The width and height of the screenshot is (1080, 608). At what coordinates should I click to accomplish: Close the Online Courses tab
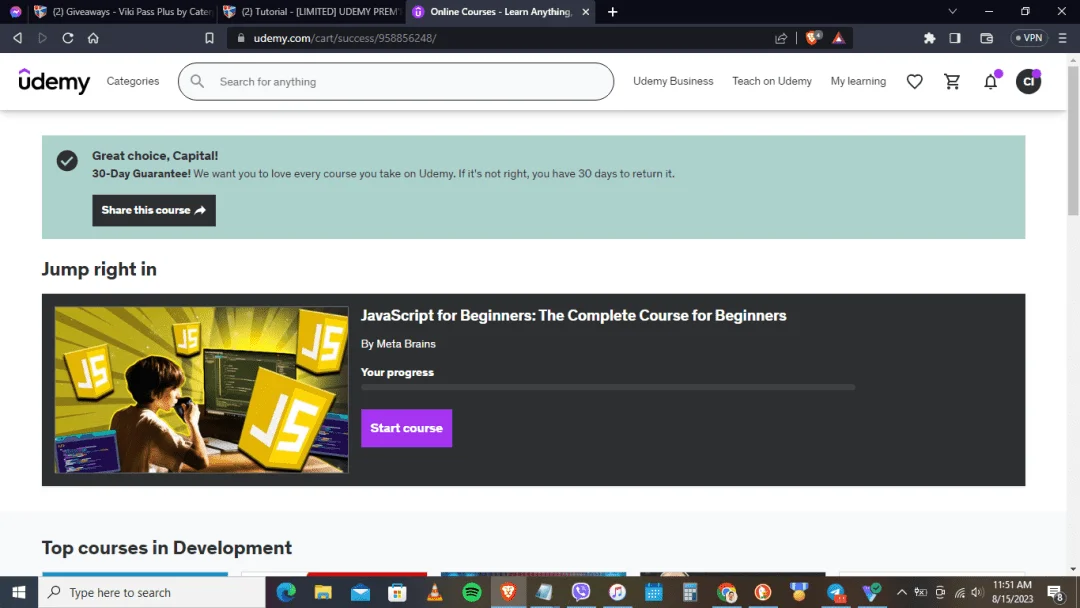tap(585, 12)
